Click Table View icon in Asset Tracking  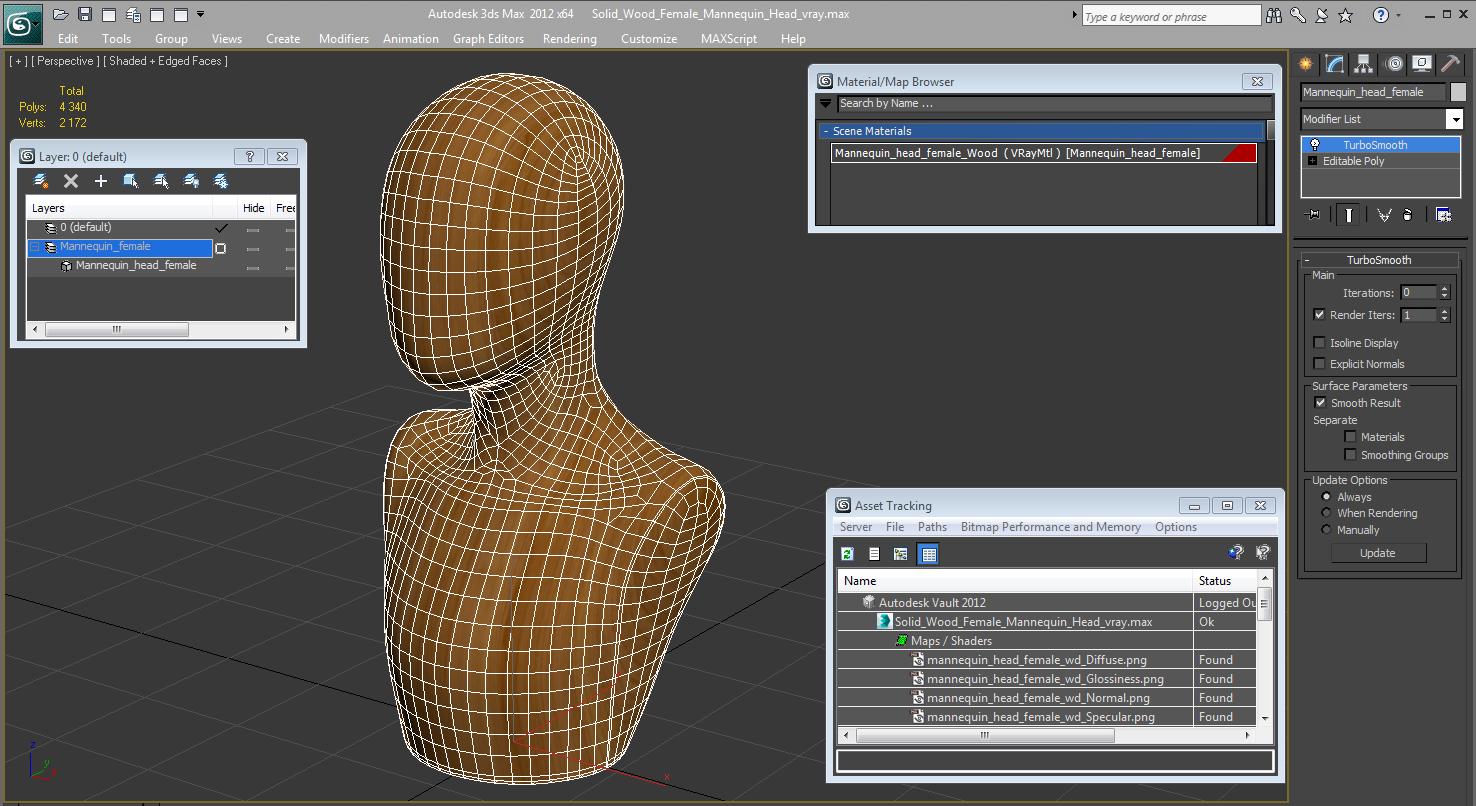[928, 554]
